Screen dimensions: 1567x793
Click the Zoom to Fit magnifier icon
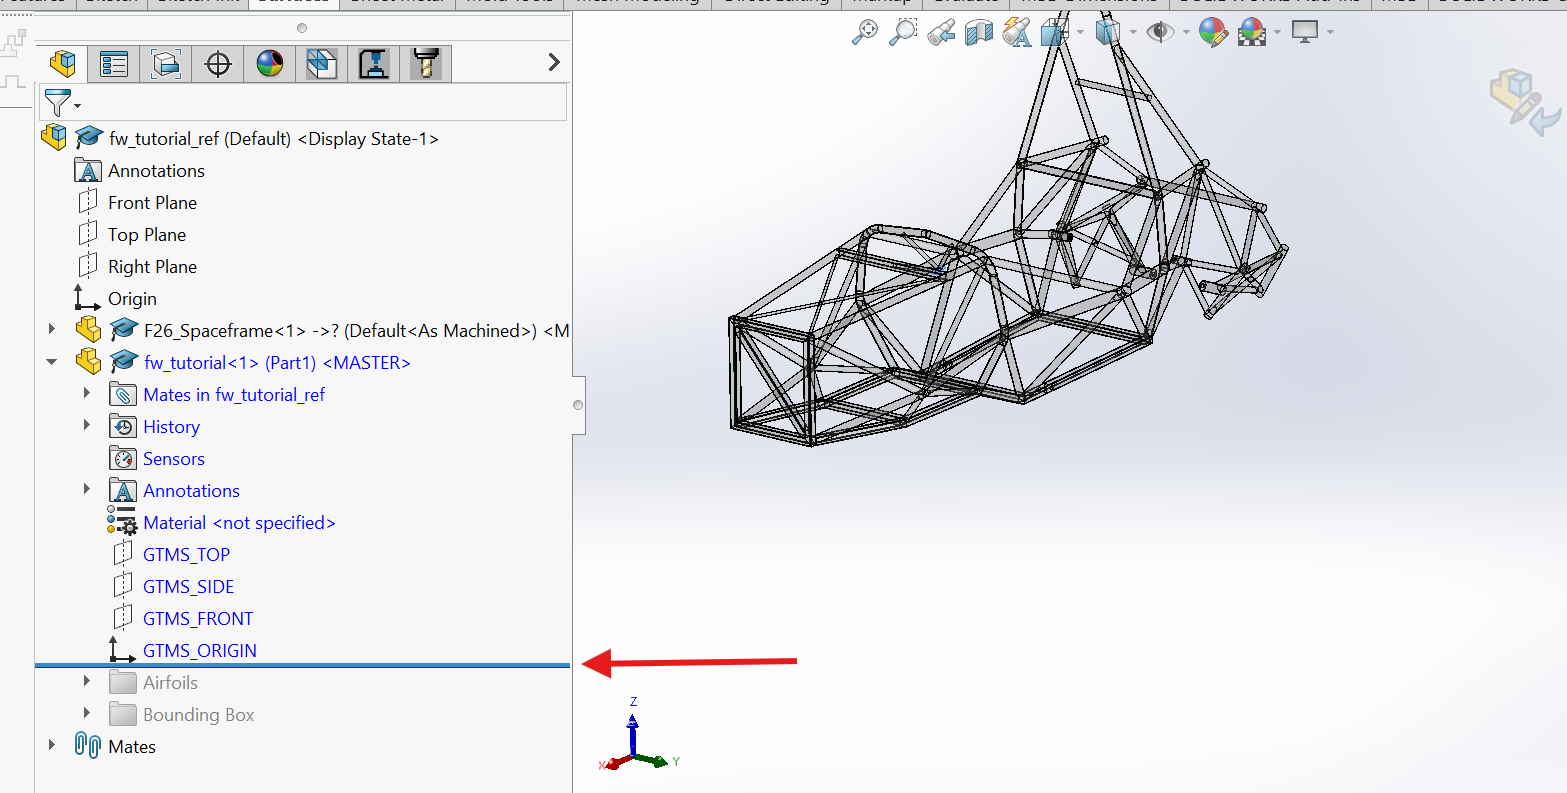pos(864,32)
